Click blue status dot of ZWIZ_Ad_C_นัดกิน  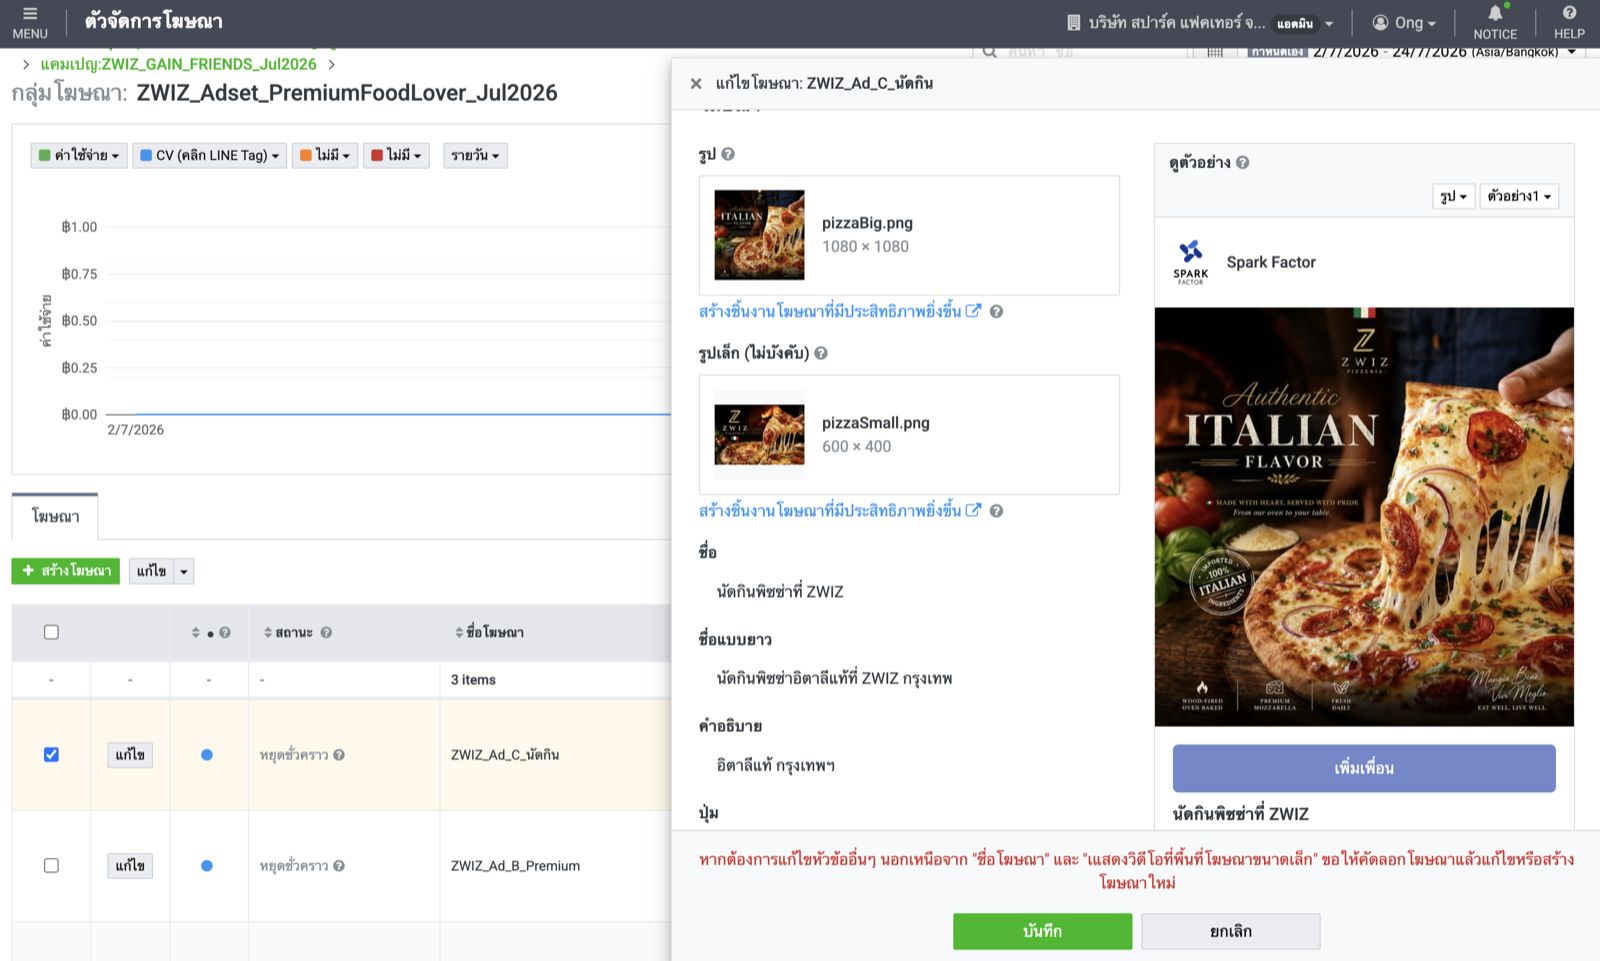pyautogui.click(x=207, y=755)
